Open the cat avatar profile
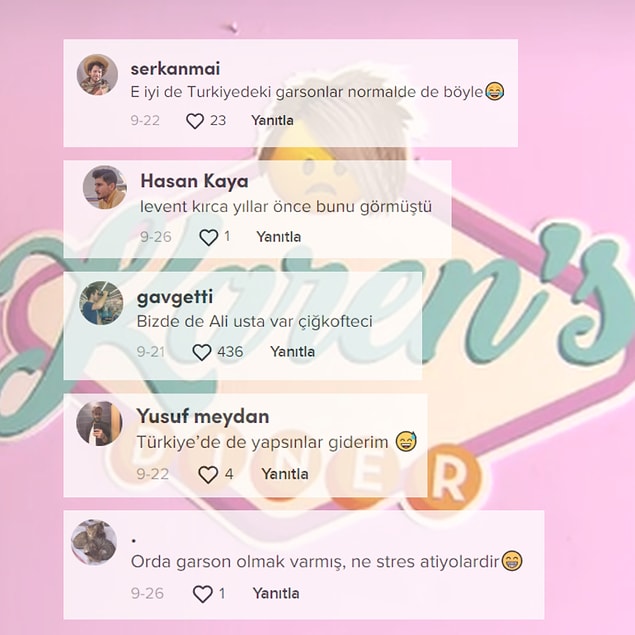This screenshot has width=635, height=635. [x=94, y=542]
